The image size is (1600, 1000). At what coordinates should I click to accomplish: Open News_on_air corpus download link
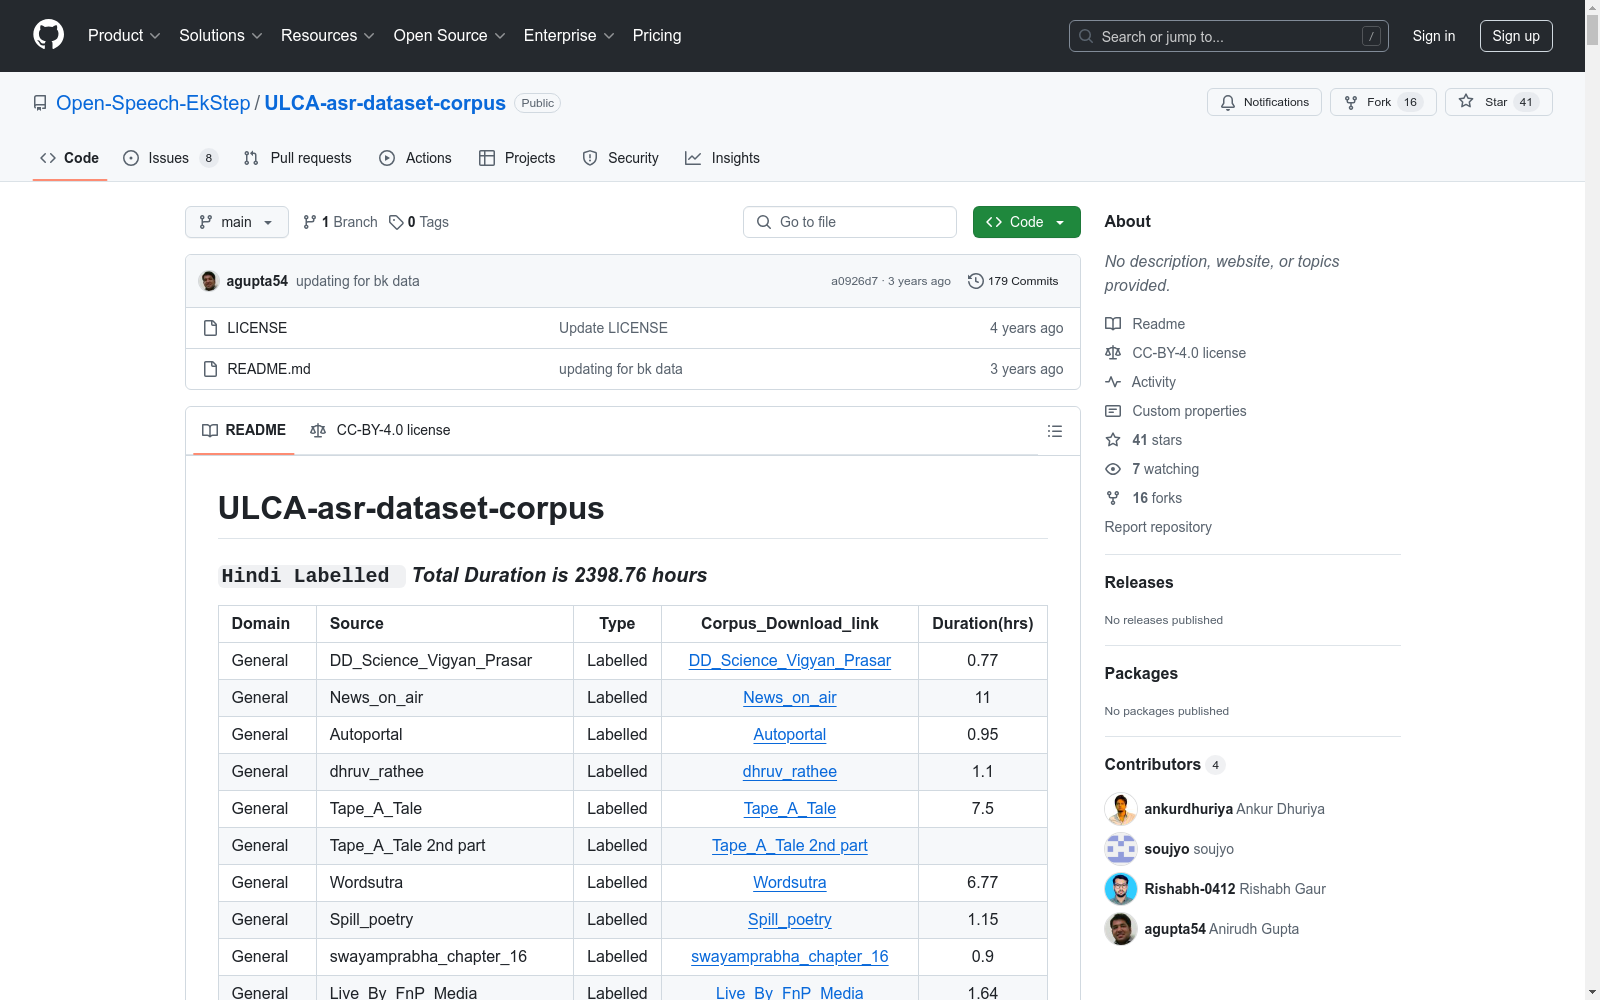pyautogui.click(x=790, y=698)
